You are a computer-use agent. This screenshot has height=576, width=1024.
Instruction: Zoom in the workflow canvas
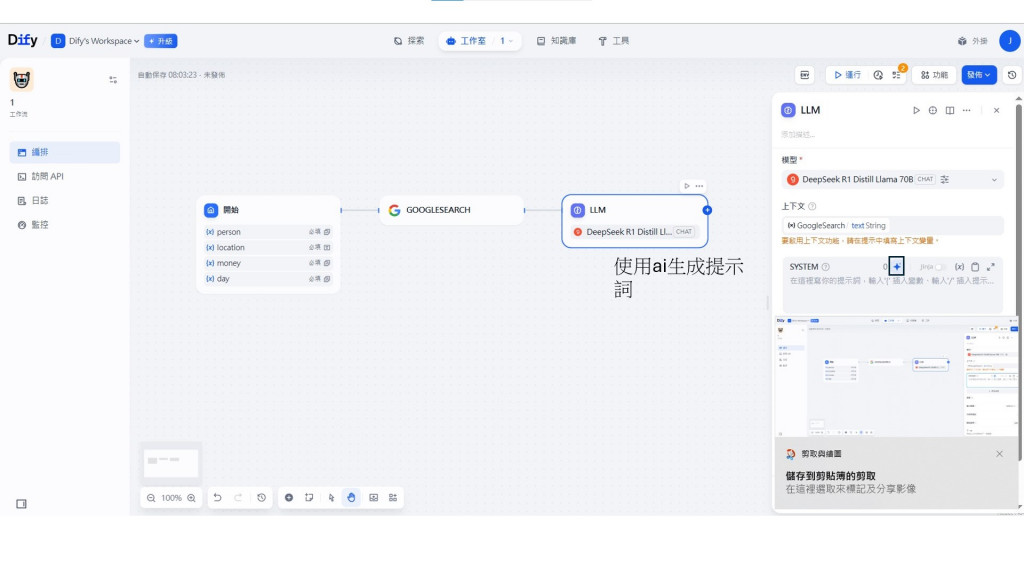point(191,498)
